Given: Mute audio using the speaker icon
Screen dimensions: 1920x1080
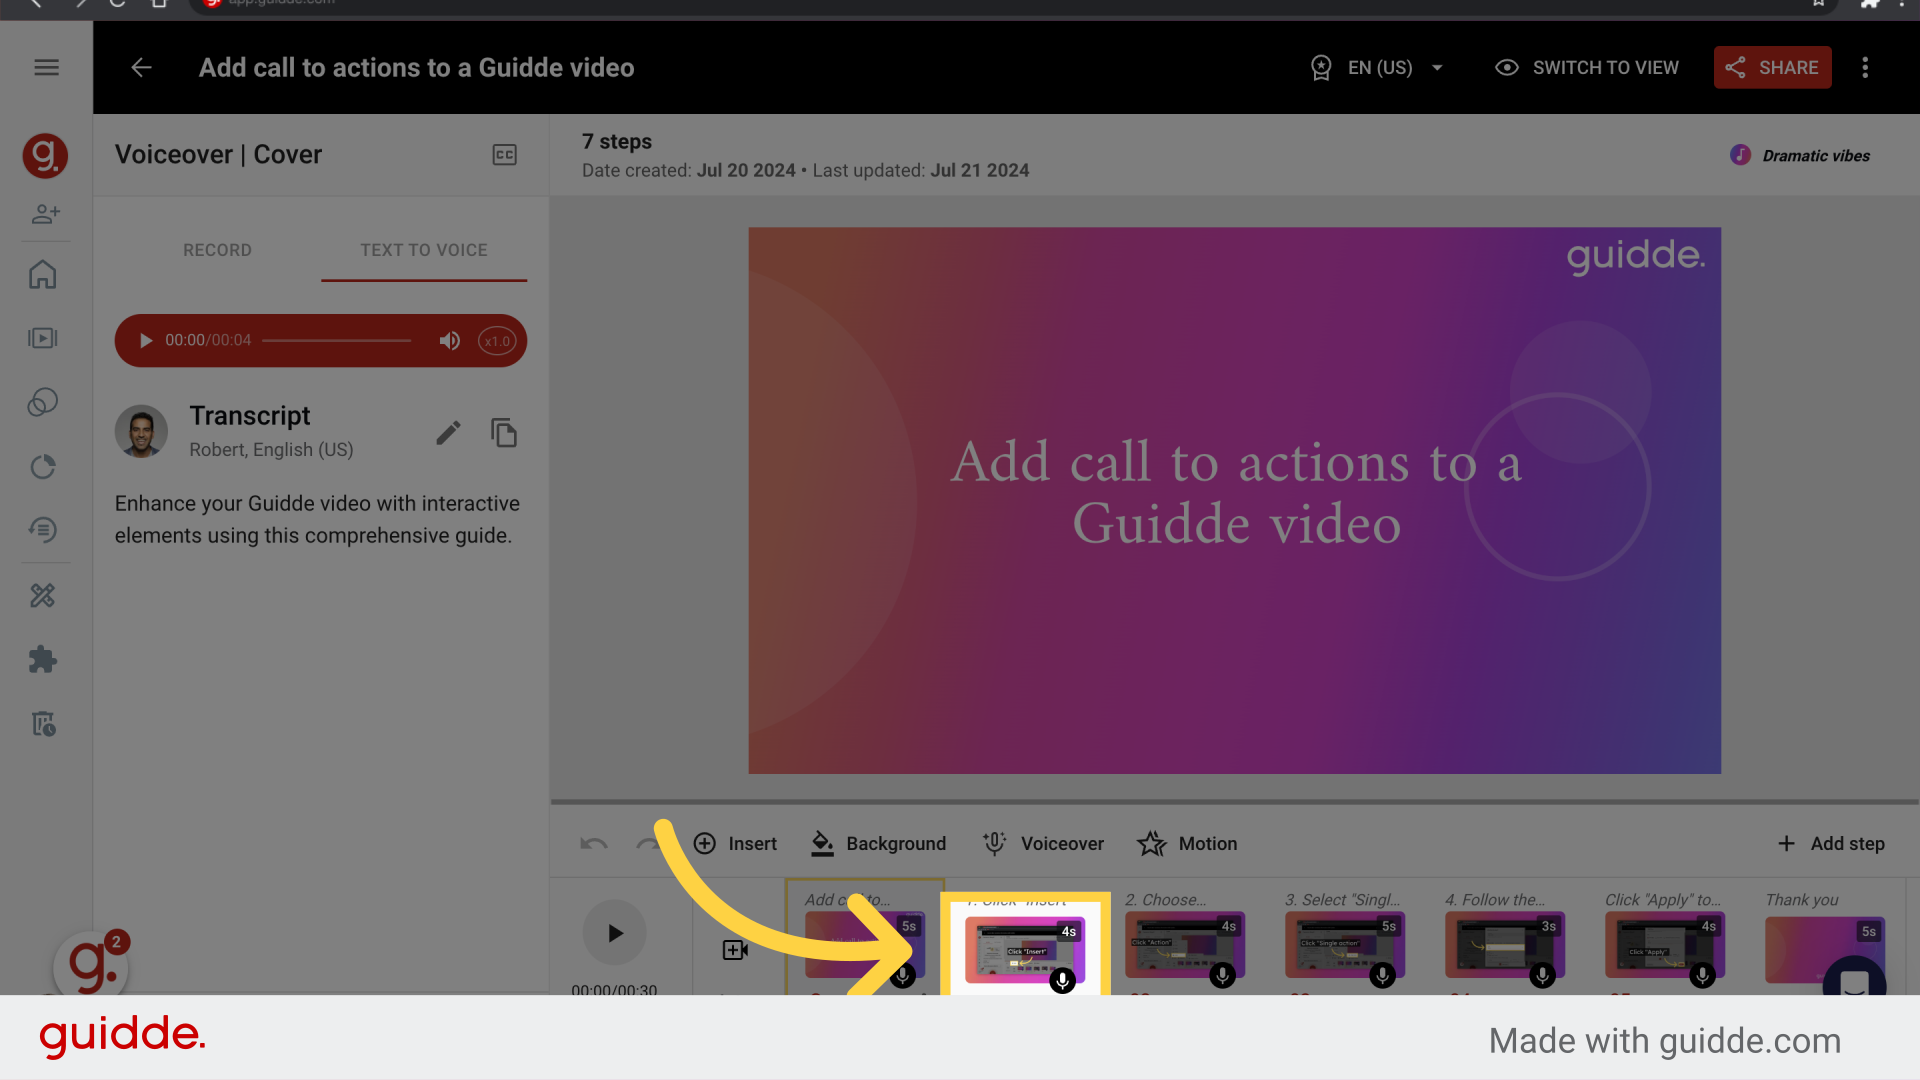Looking at the screenshot, I should pyautogui.click(x=450, y=340).
